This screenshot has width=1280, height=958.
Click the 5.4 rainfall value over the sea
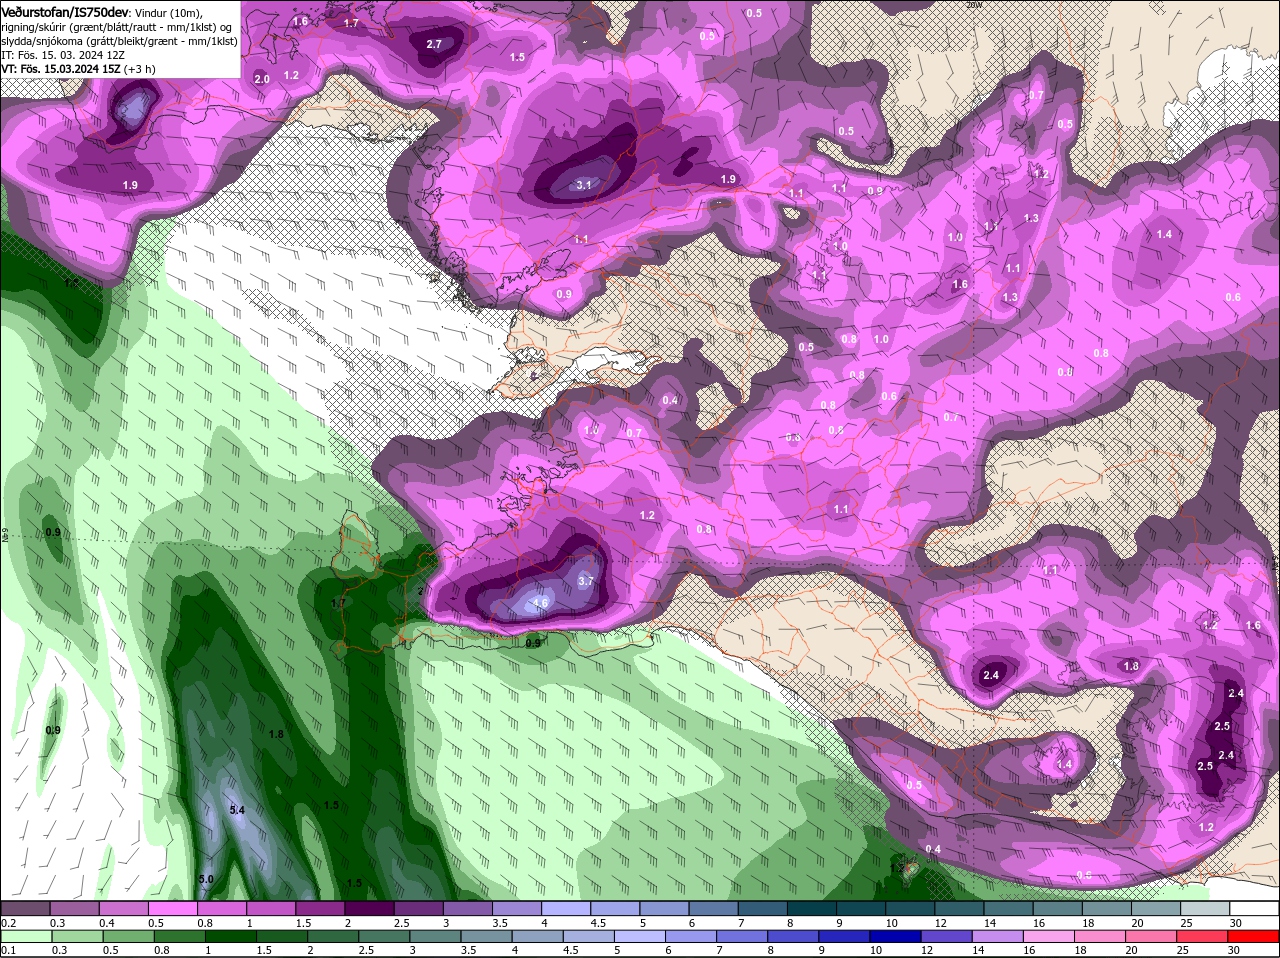point(237,810)
